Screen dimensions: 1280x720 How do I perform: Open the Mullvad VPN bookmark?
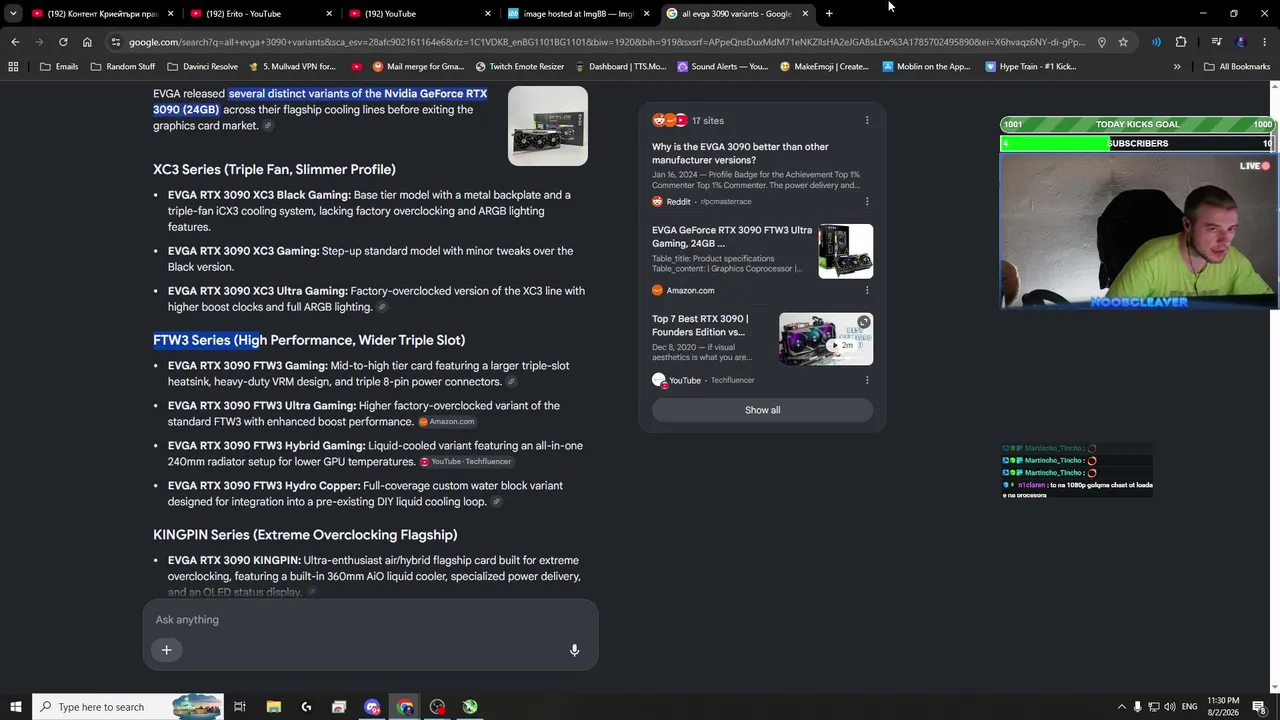click(292, 67)
